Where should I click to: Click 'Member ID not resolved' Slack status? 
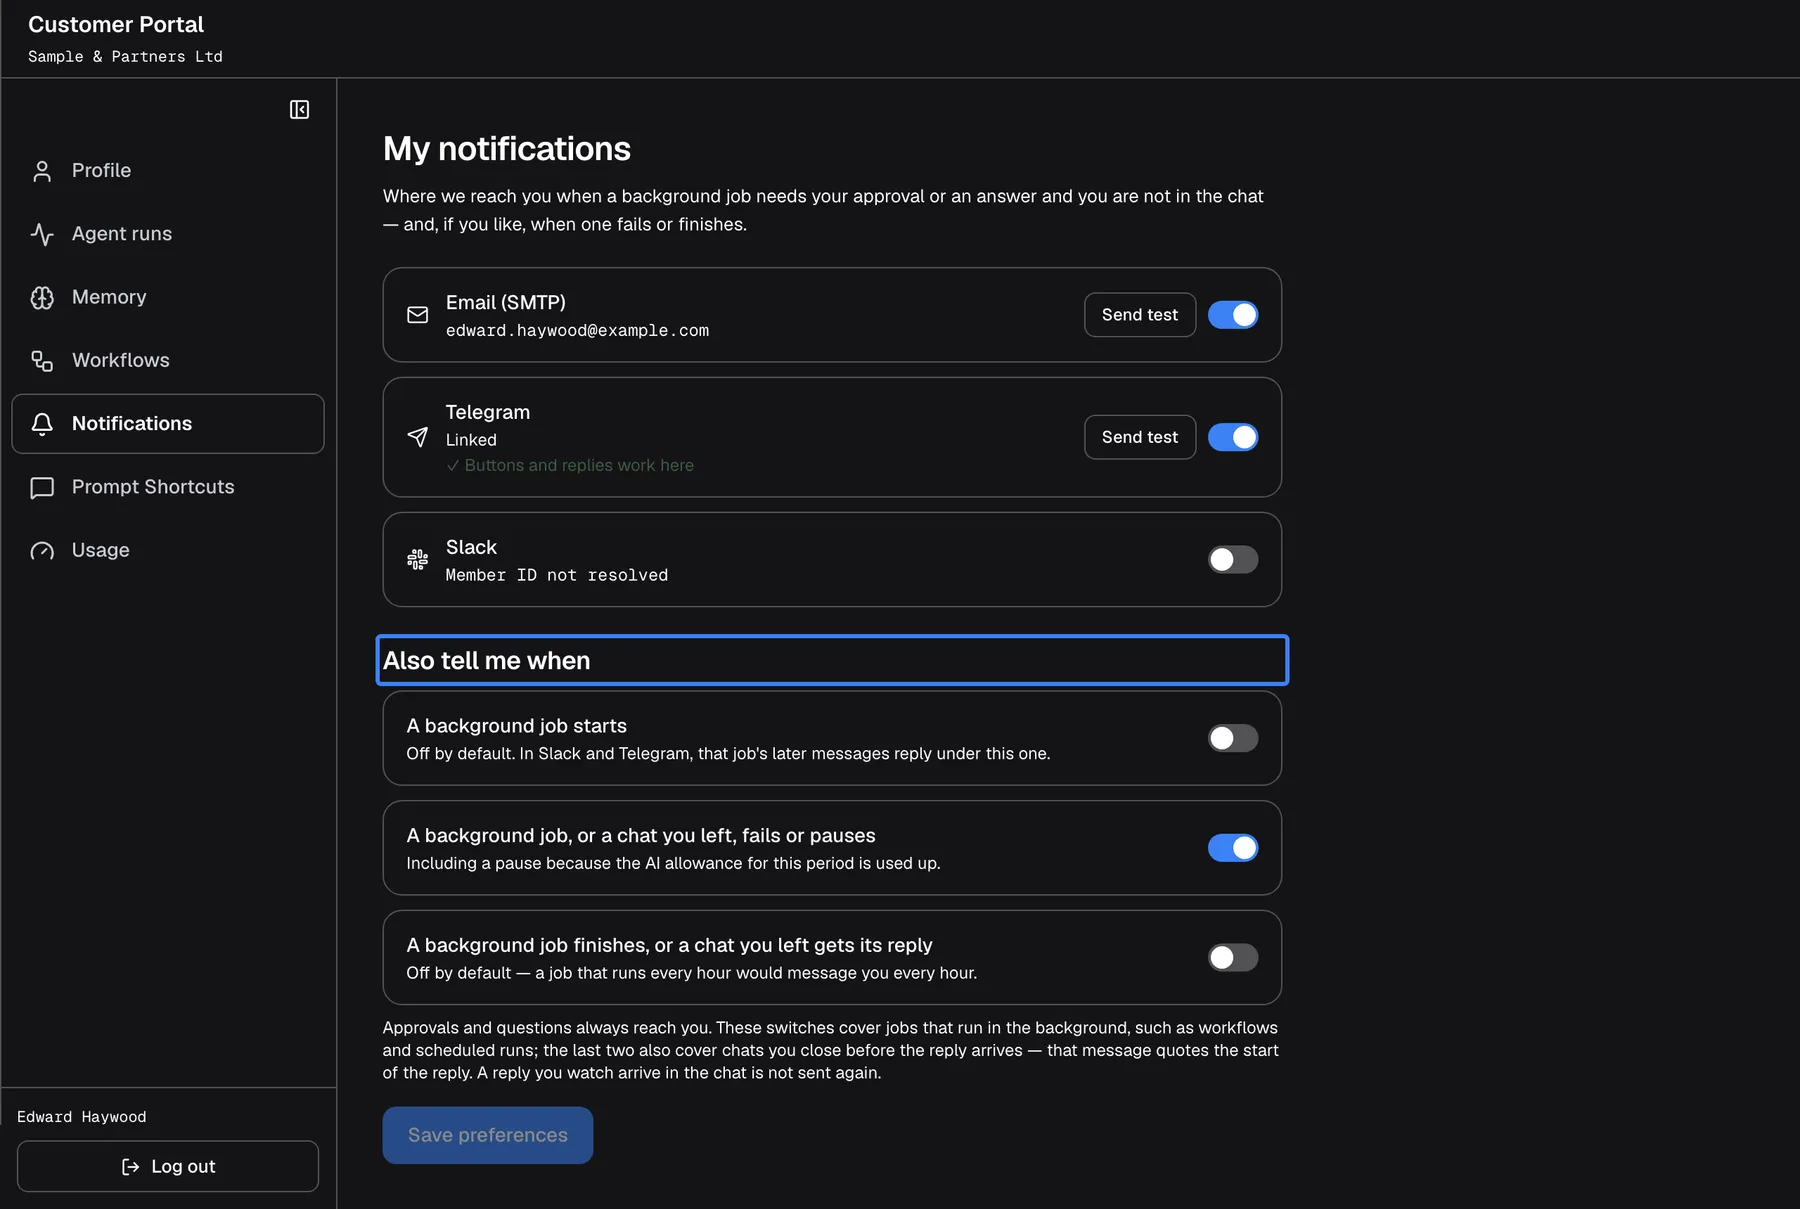[x=557, y=575]
